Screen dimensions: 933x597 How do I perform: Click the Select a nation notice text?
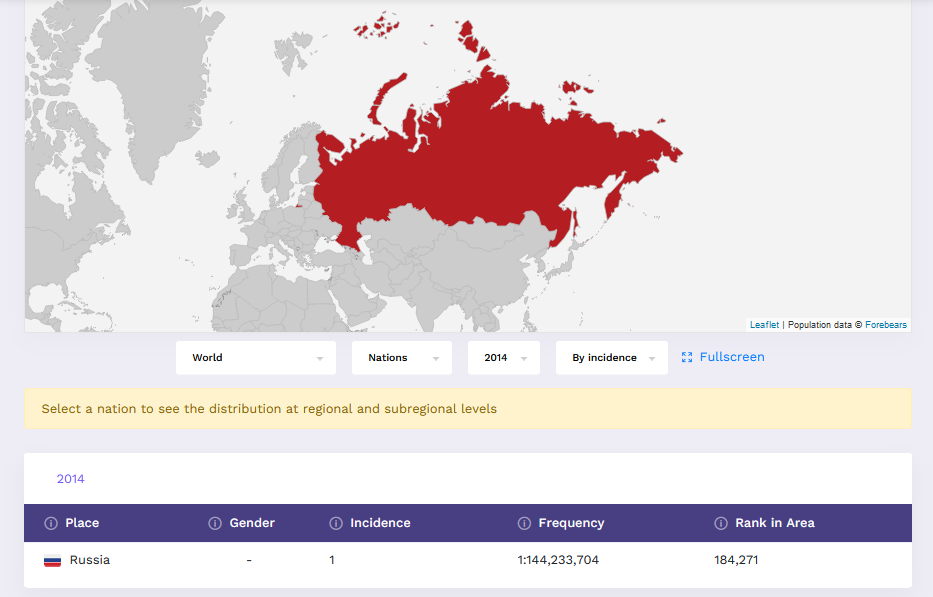click(x=269, y=409)
